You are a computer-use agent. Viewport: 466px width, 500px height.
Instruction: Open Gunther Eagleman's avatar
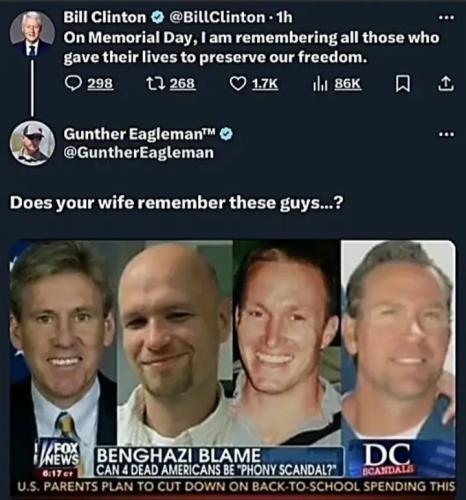[32, 143]
